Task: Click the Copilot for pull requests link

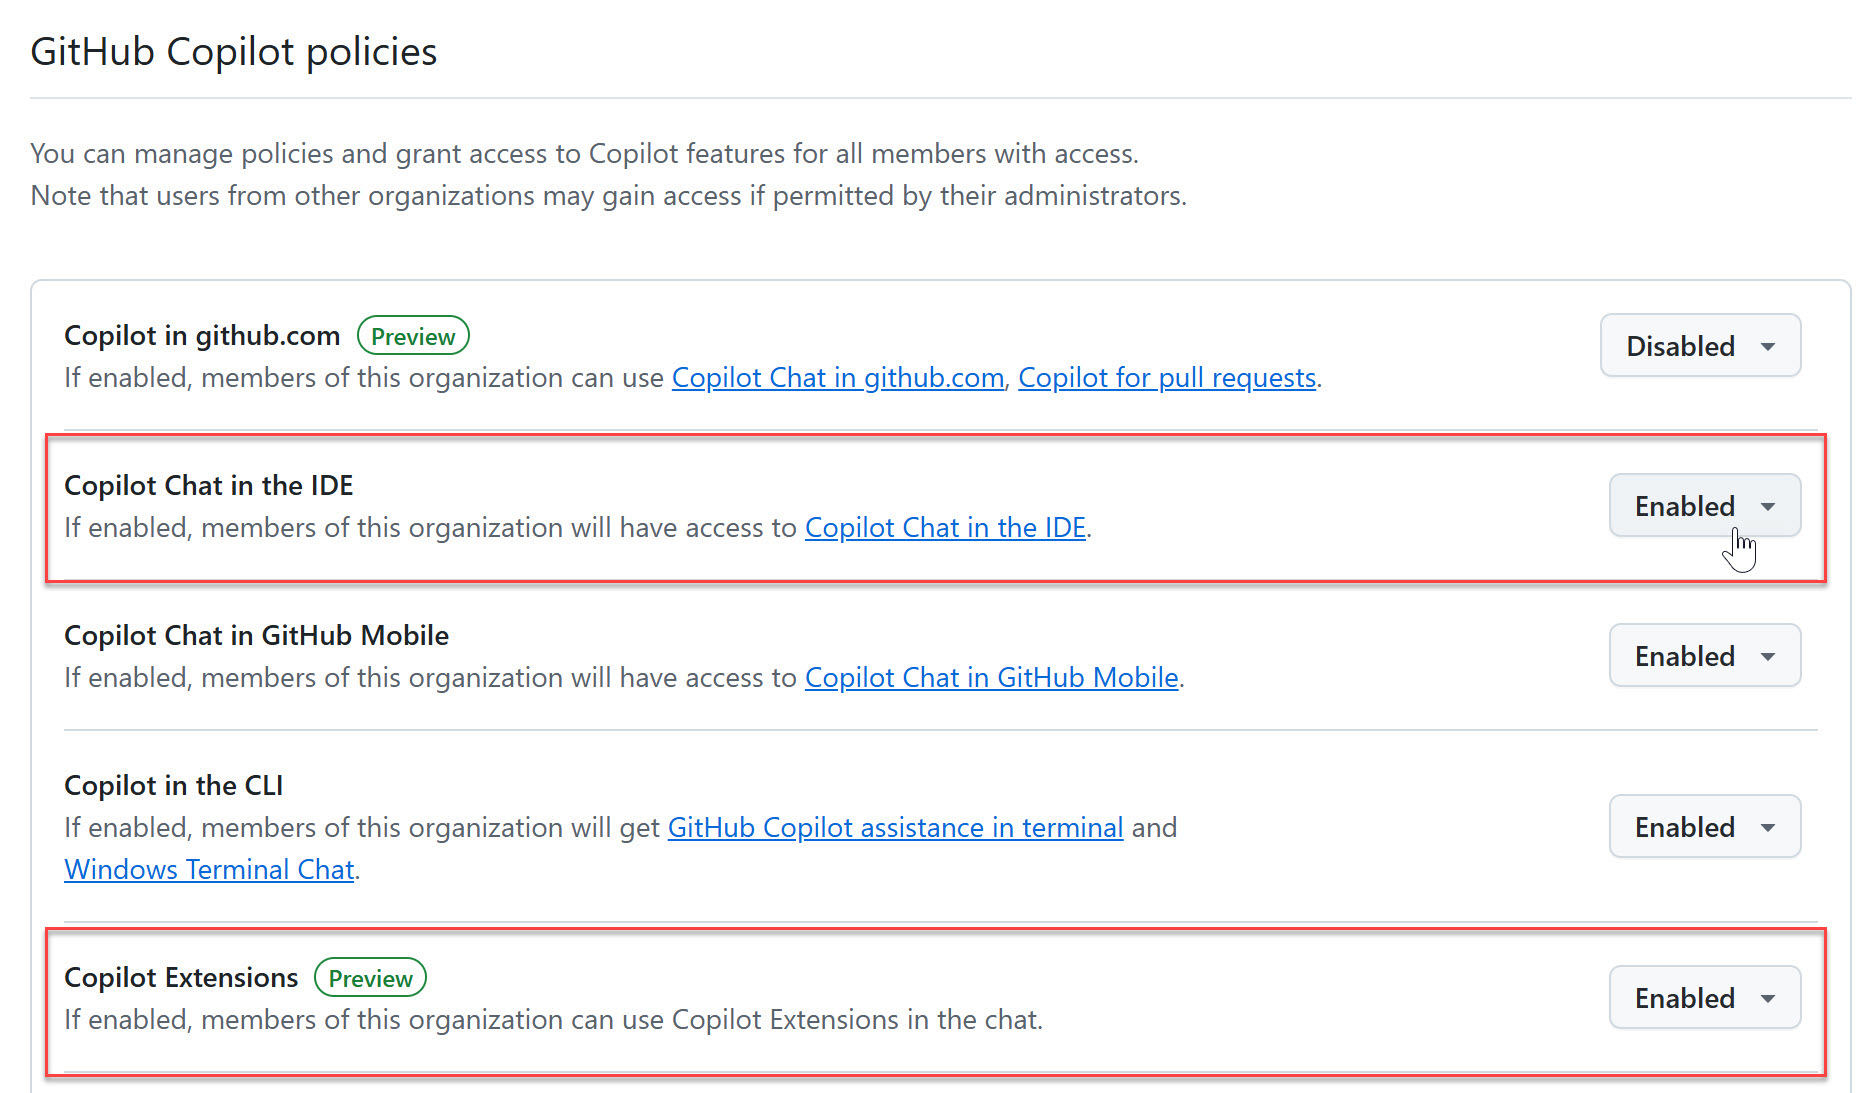Action: pyautogui.click(x=1166, y=378)
